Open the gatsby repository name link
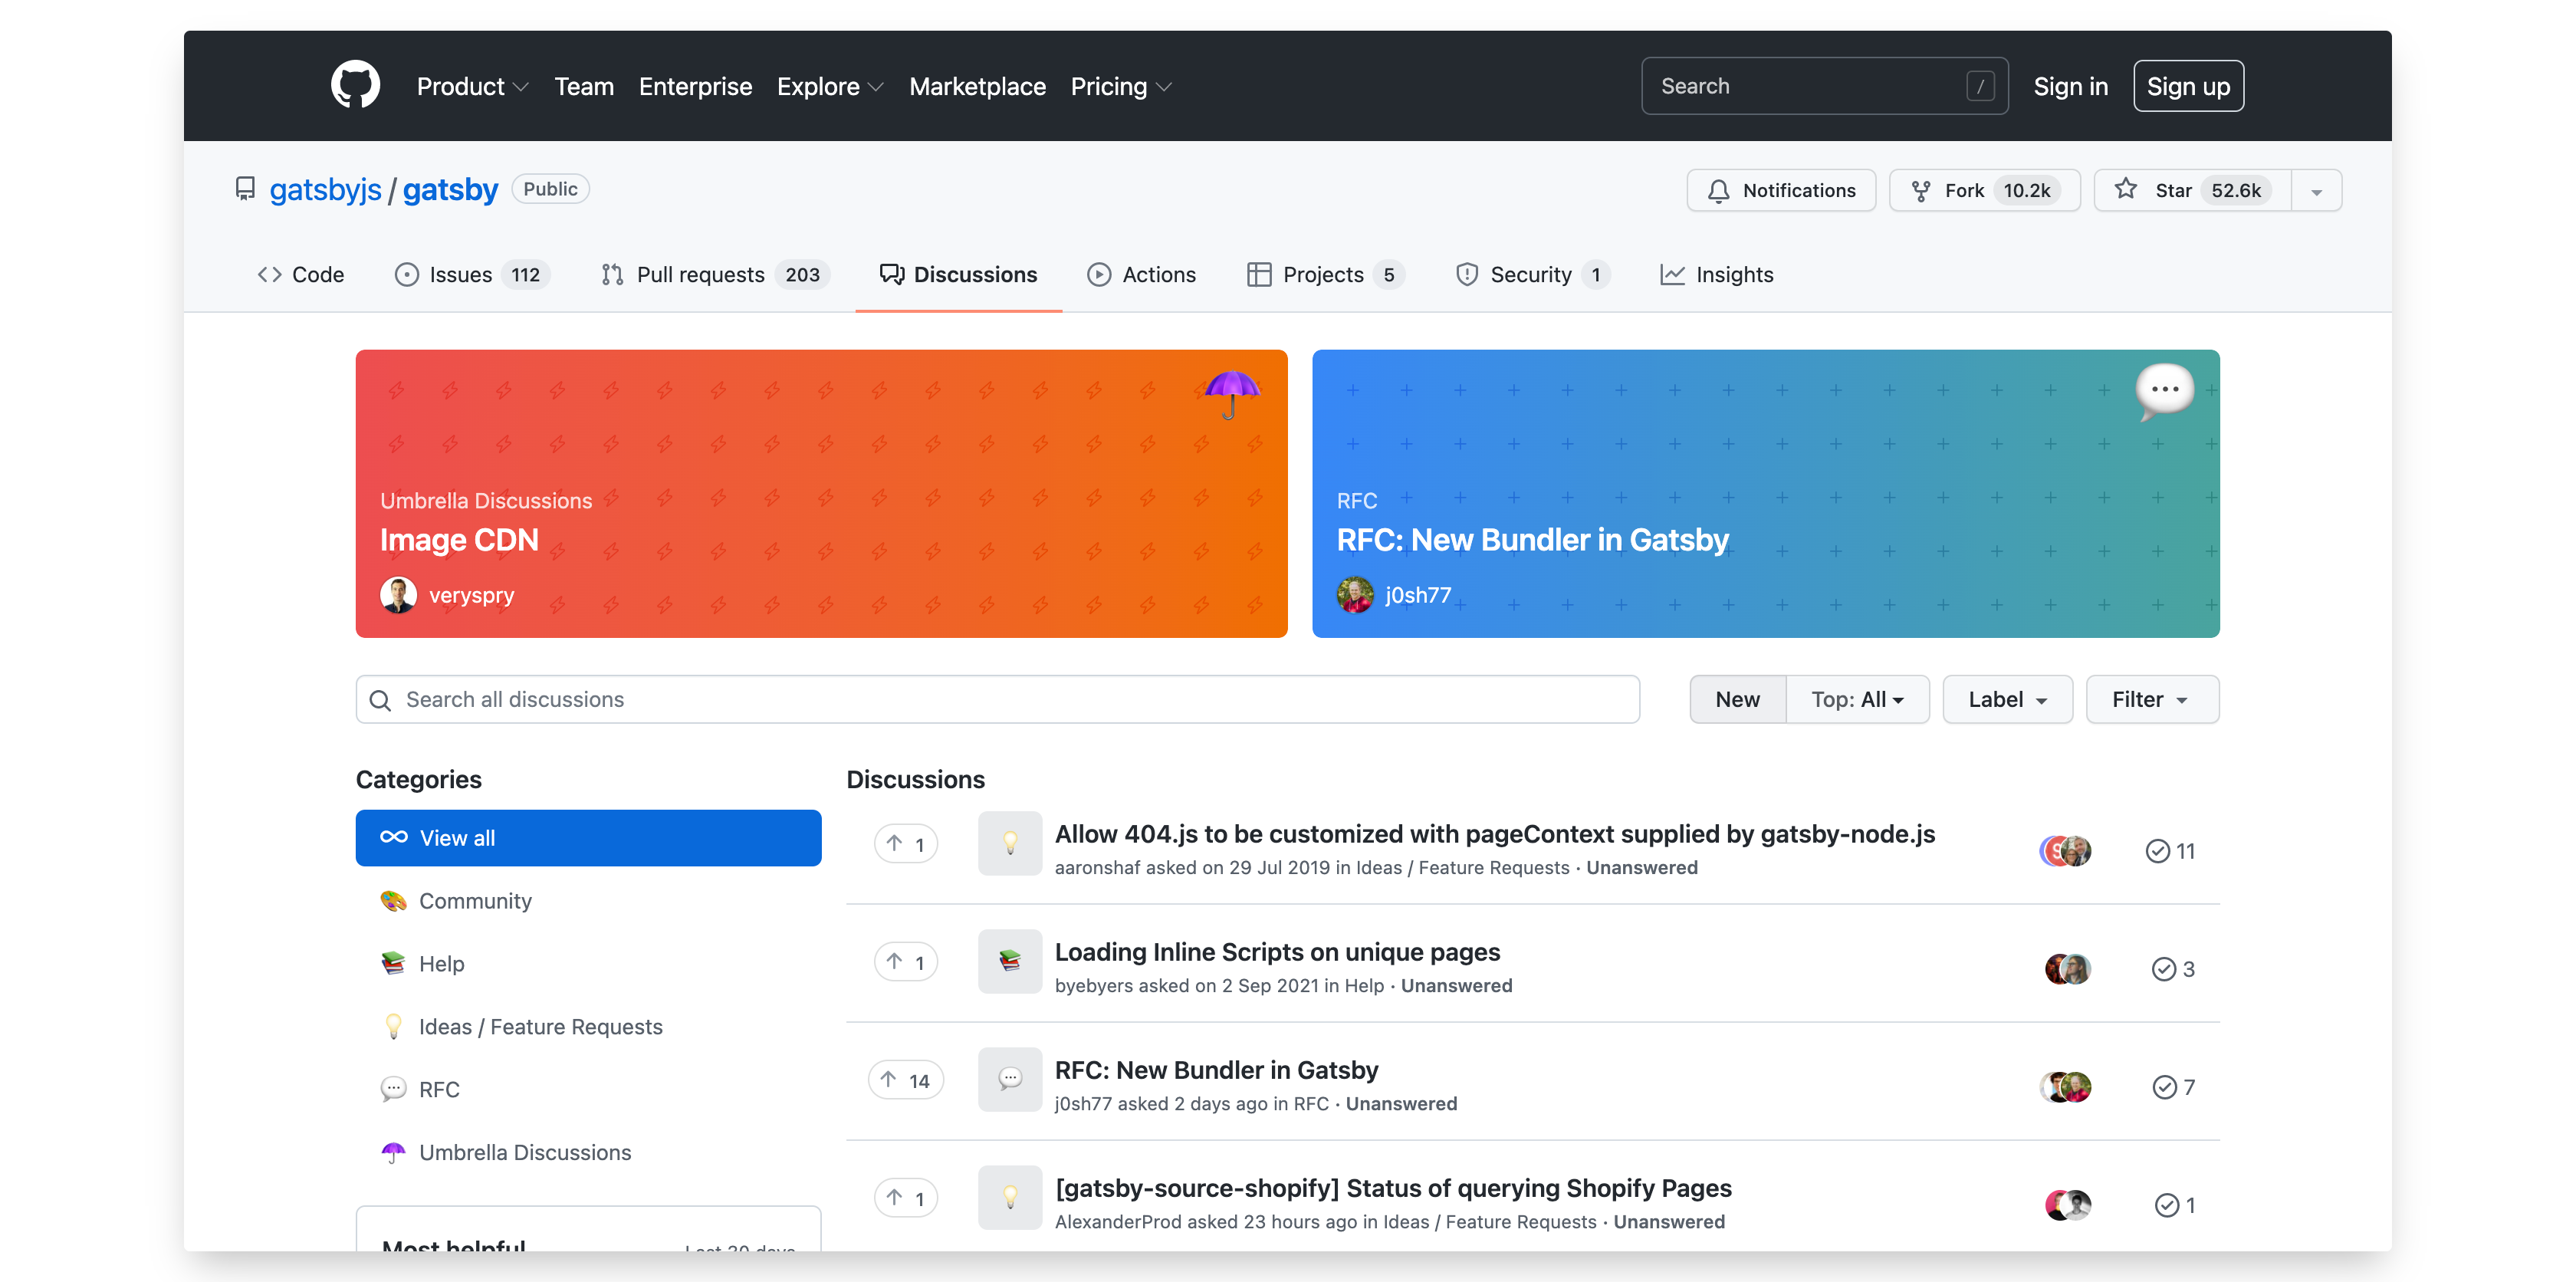The width and height of the screenshot is (2576, 1282). coord(450,189)
